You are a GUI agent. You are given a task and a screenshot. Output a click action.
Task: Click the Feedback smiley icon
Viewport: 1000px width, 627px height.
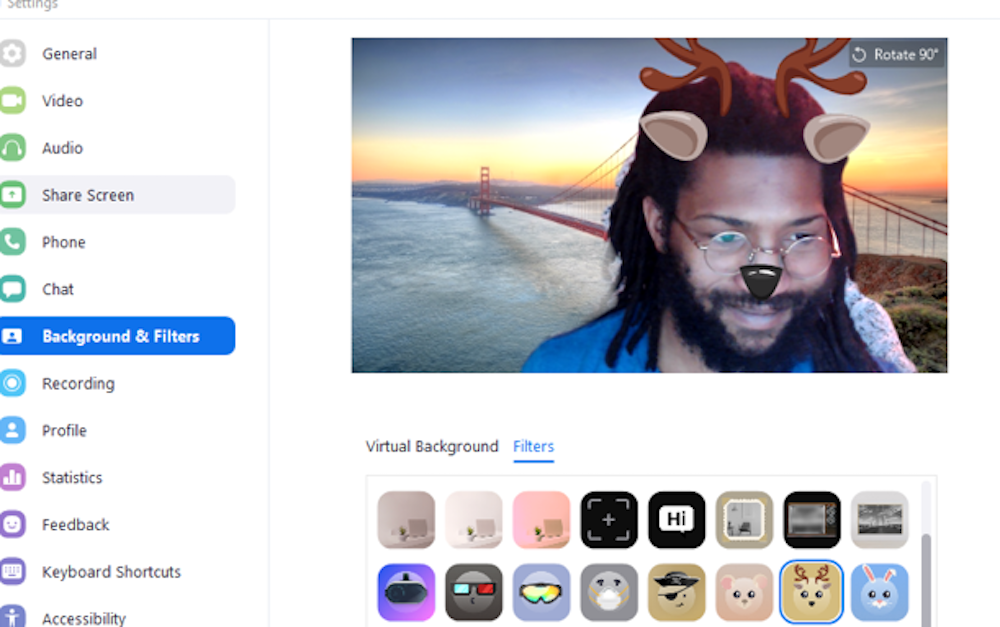(x=11, y=524)
